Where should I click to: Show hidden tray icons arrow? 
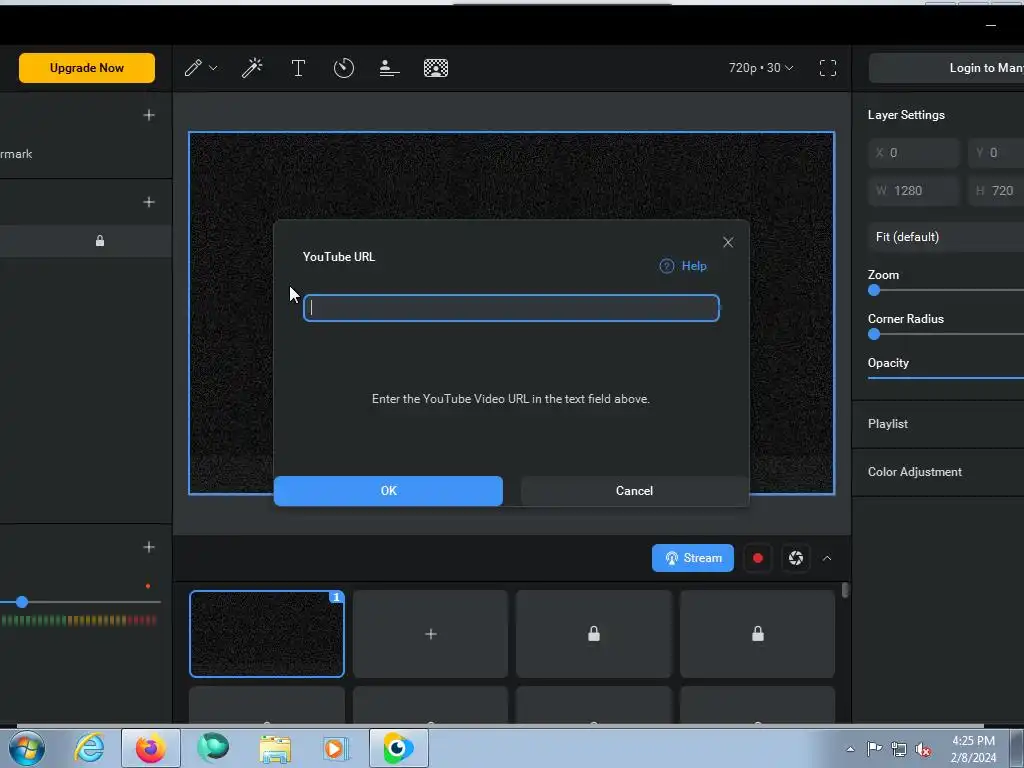pyautogui.click(x=850, y=749)
